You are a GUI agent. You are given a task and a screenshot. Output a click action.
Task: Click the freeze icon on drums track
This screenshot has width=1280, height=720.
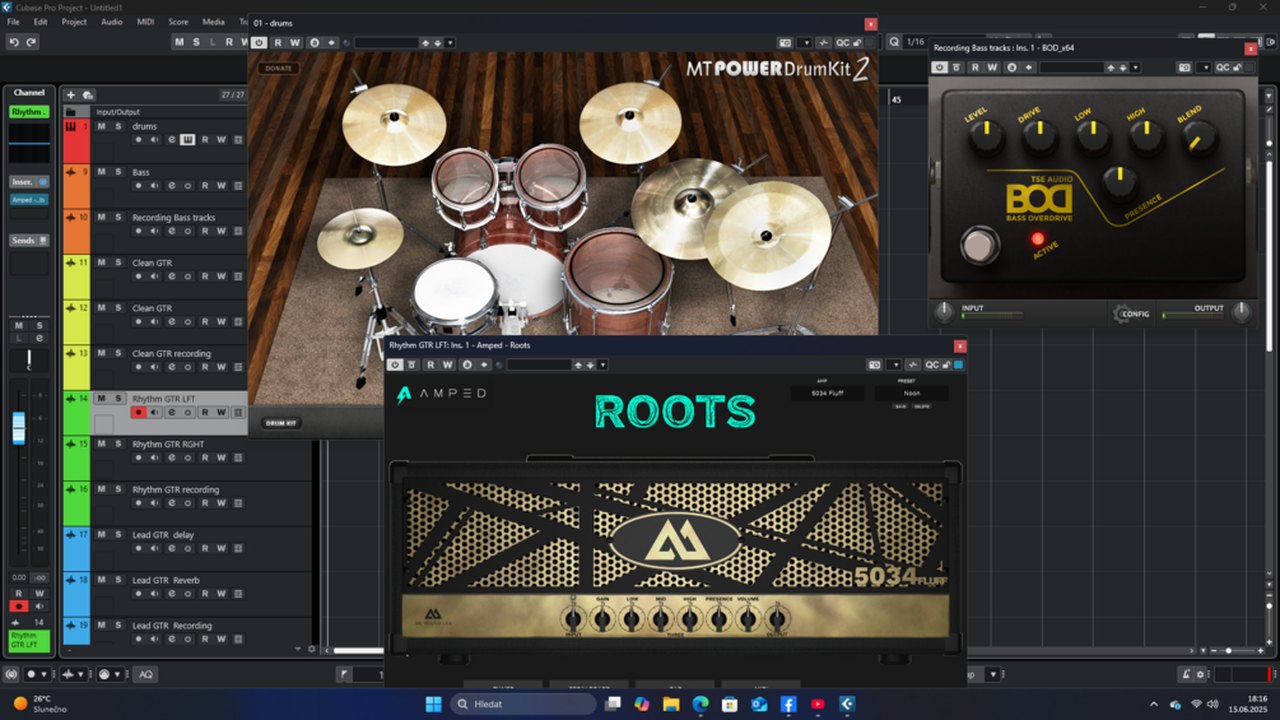237,140
